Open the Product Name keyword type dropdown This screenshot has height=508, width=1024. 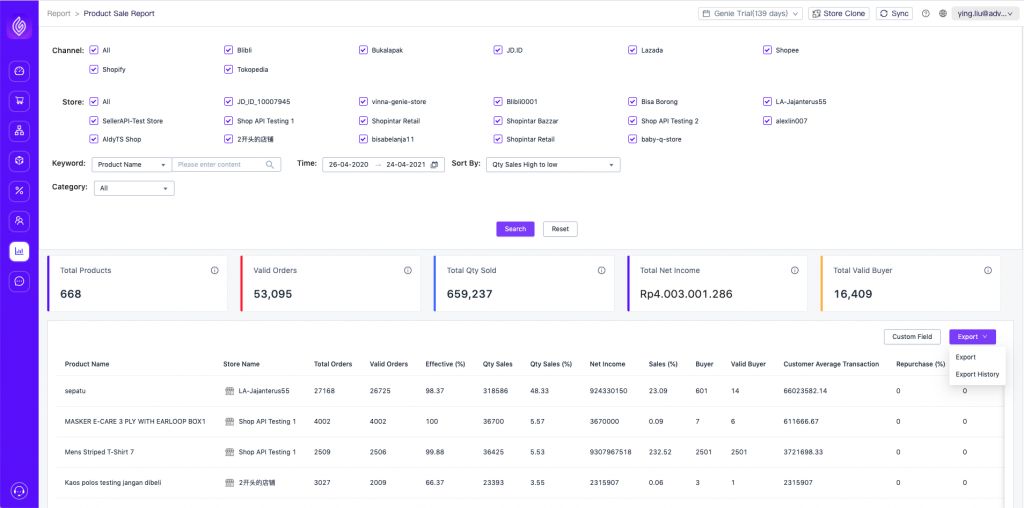pyautogui.click(x=131, y=165)
